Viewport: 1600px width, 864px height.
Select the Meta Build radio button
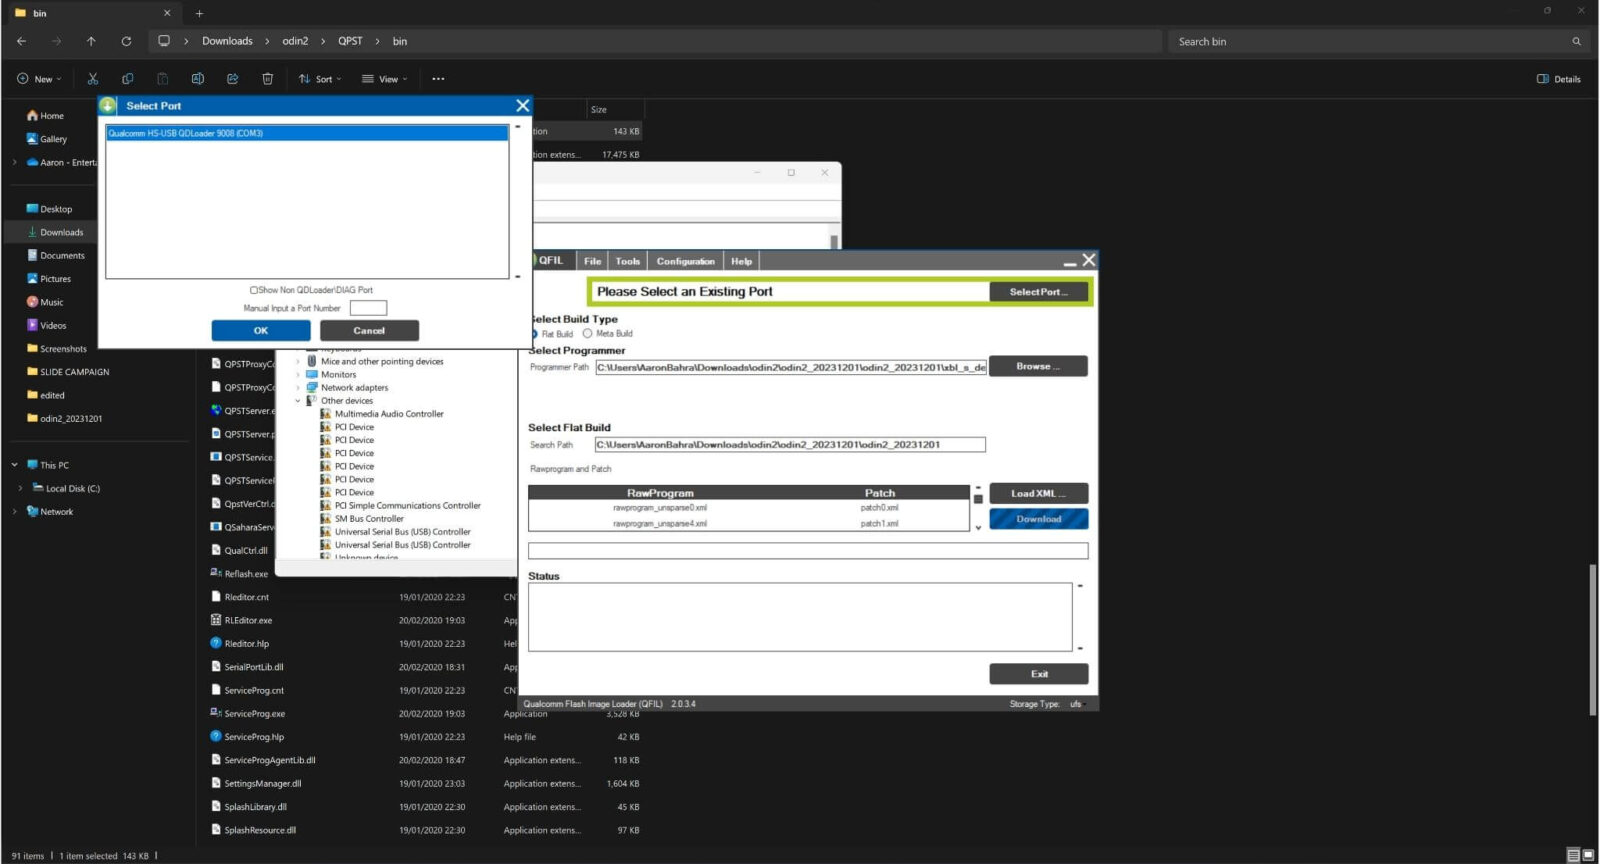[588, 334]
